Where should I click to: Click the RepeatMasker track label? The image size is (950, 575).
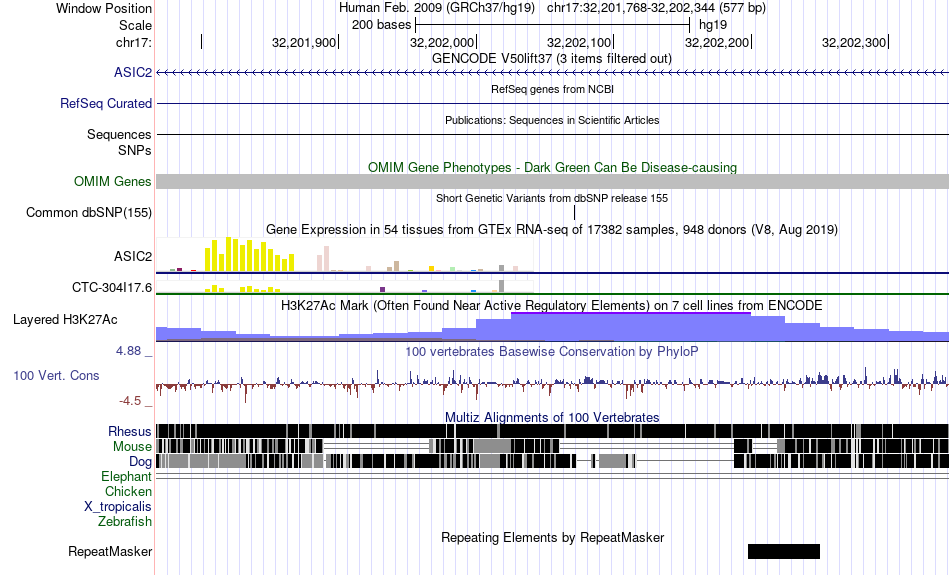pos(110,551)
